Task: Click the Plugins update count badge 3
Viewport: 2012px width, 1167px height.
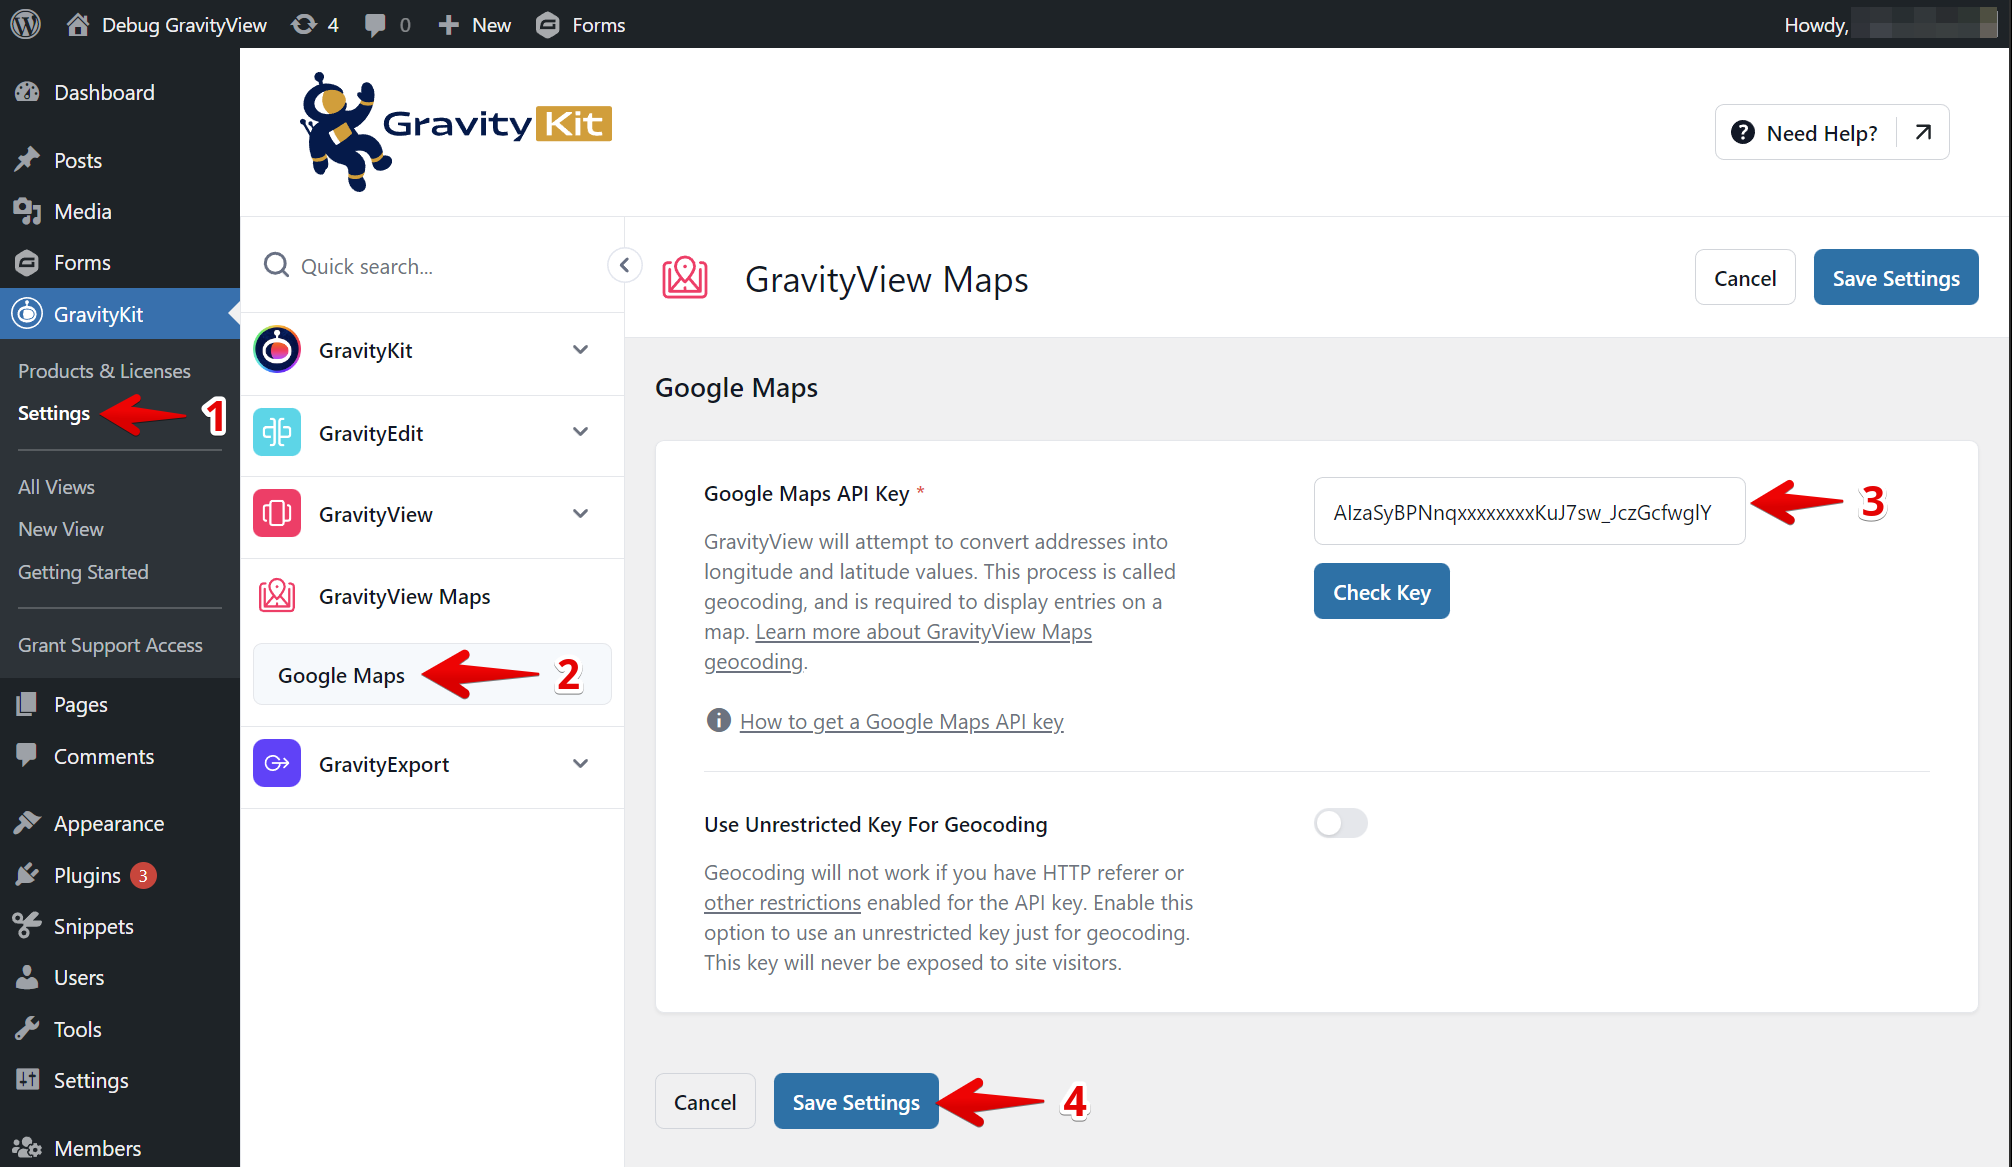Action: click(143, 875)
